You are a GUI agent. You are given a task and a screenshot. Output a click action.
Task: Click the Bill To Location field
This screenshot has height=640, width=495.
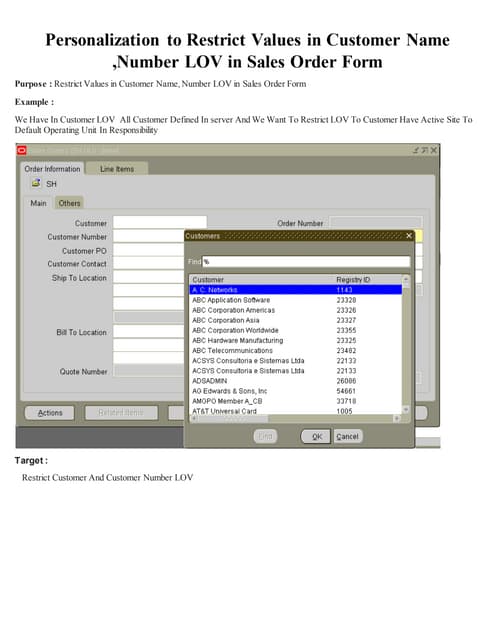149,332
